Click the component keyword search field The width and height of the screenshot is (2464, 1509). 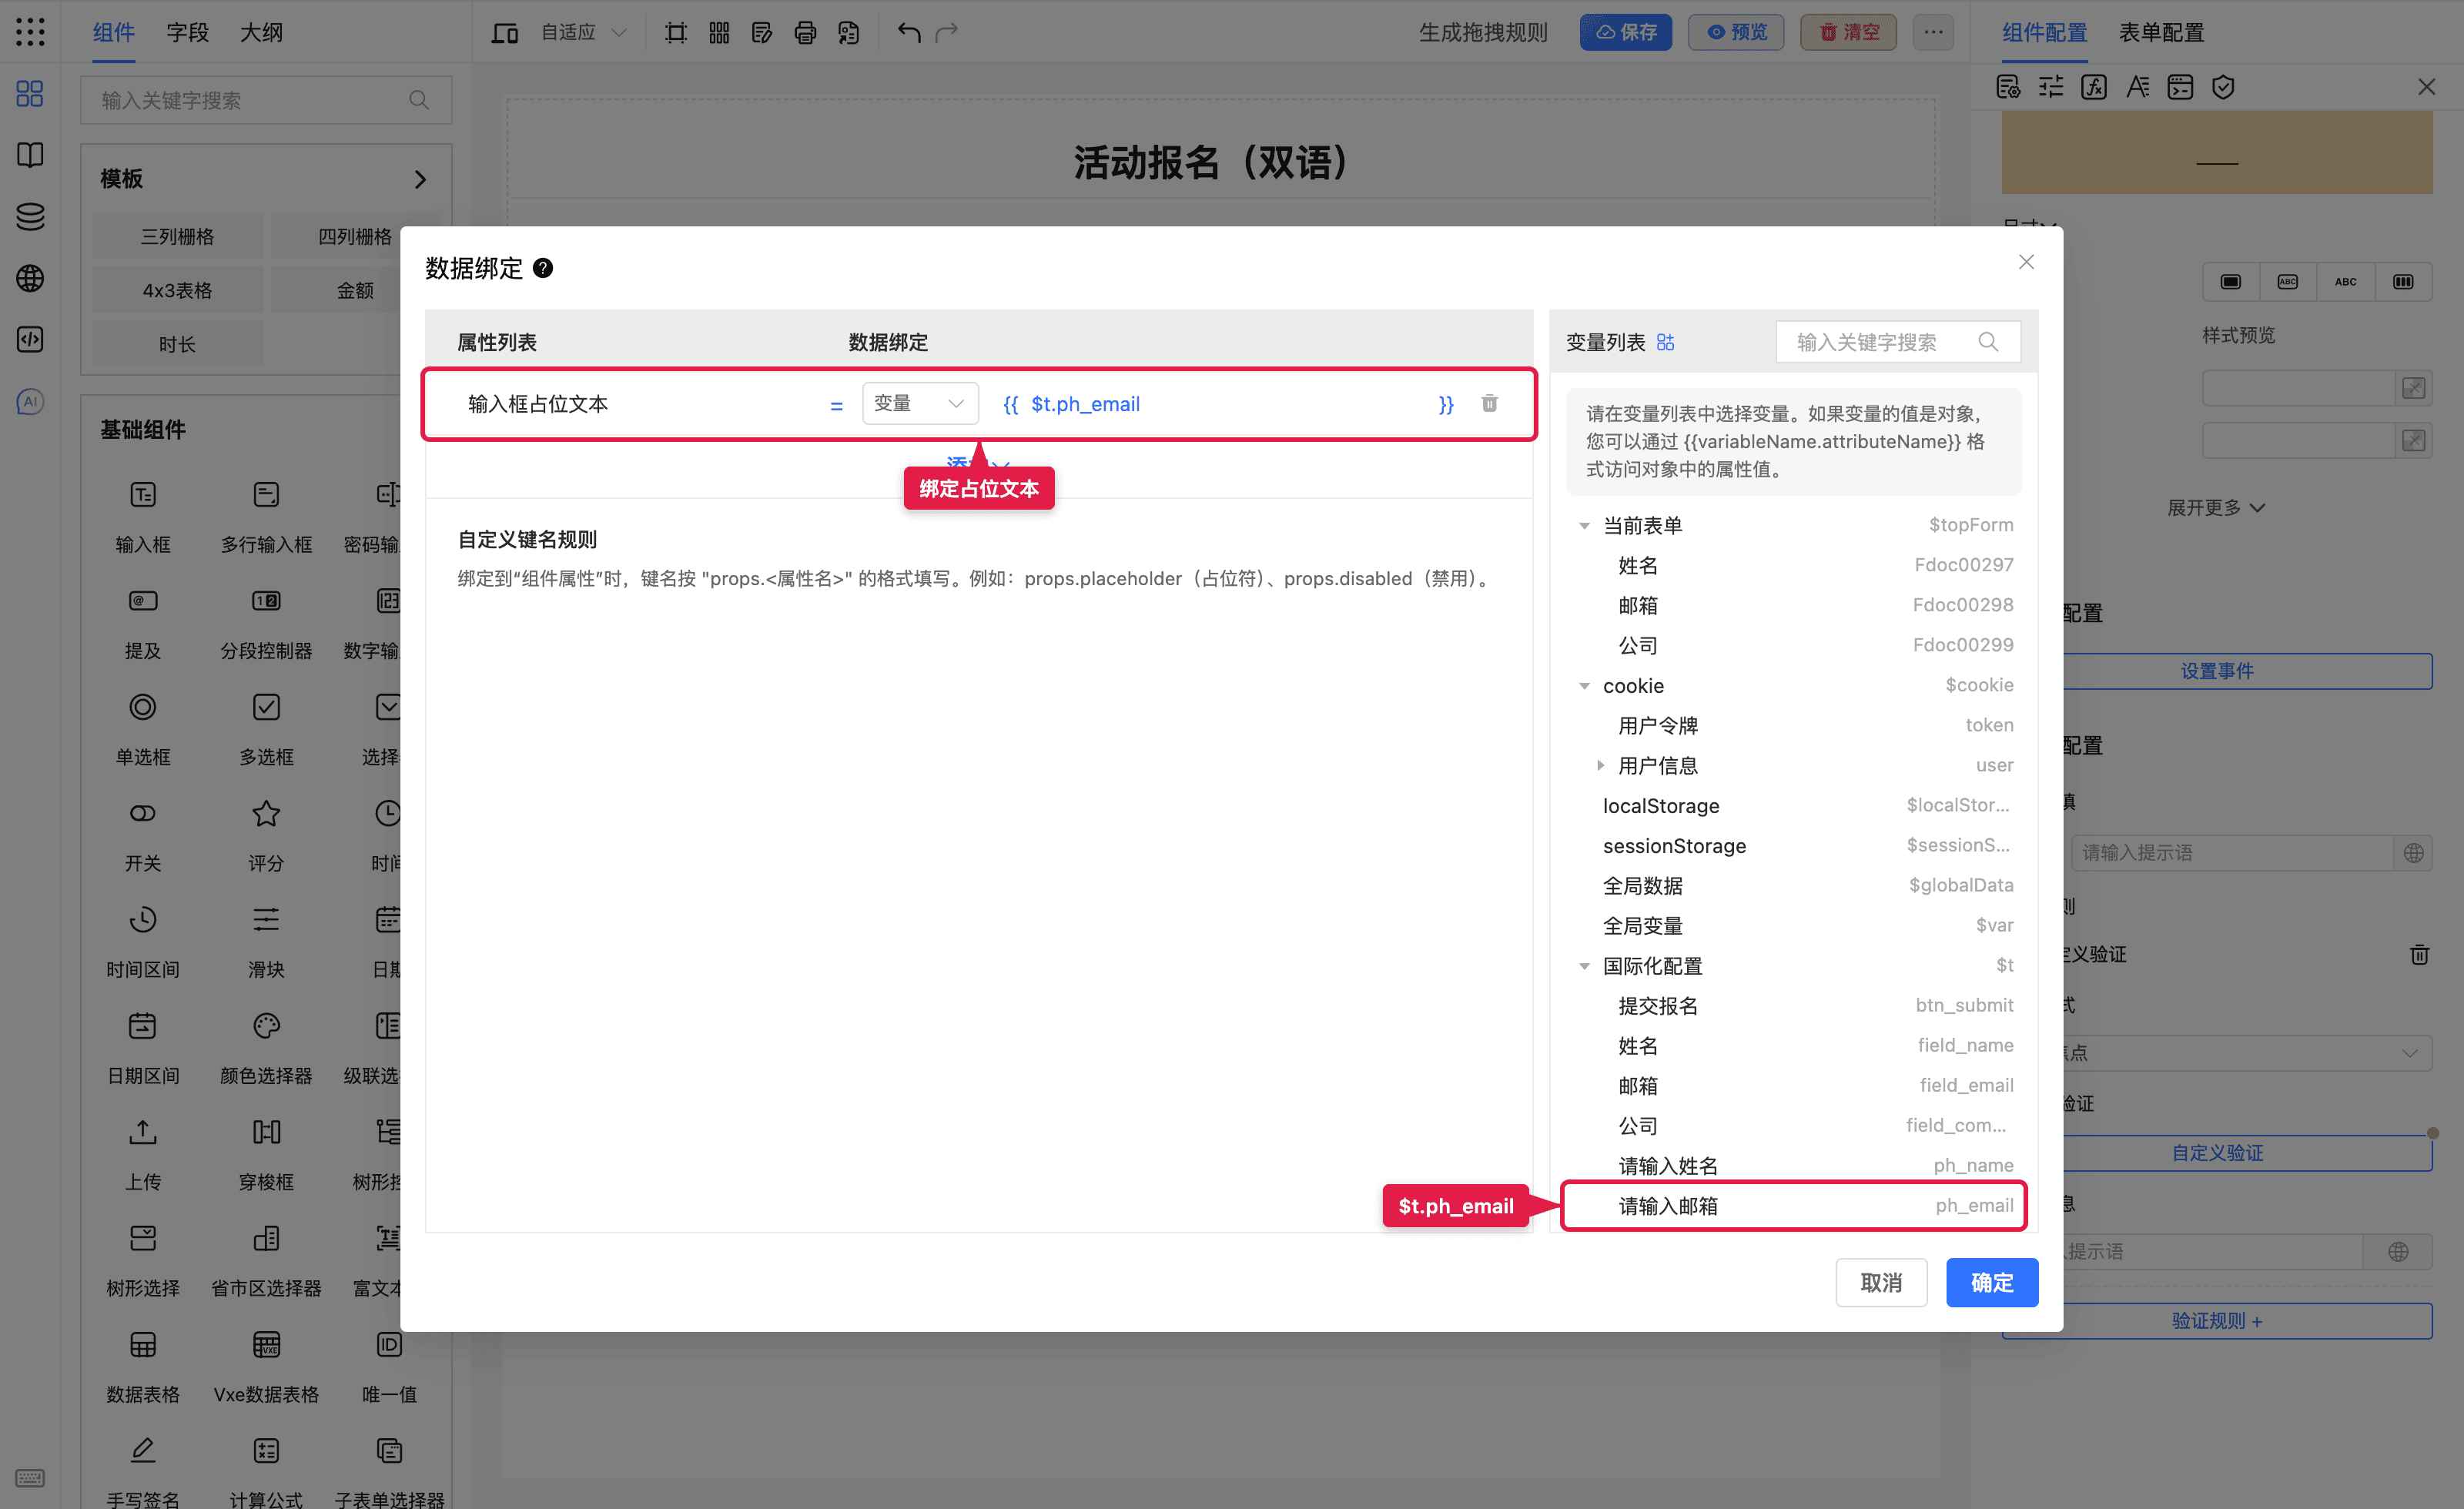tap(266, 100)
